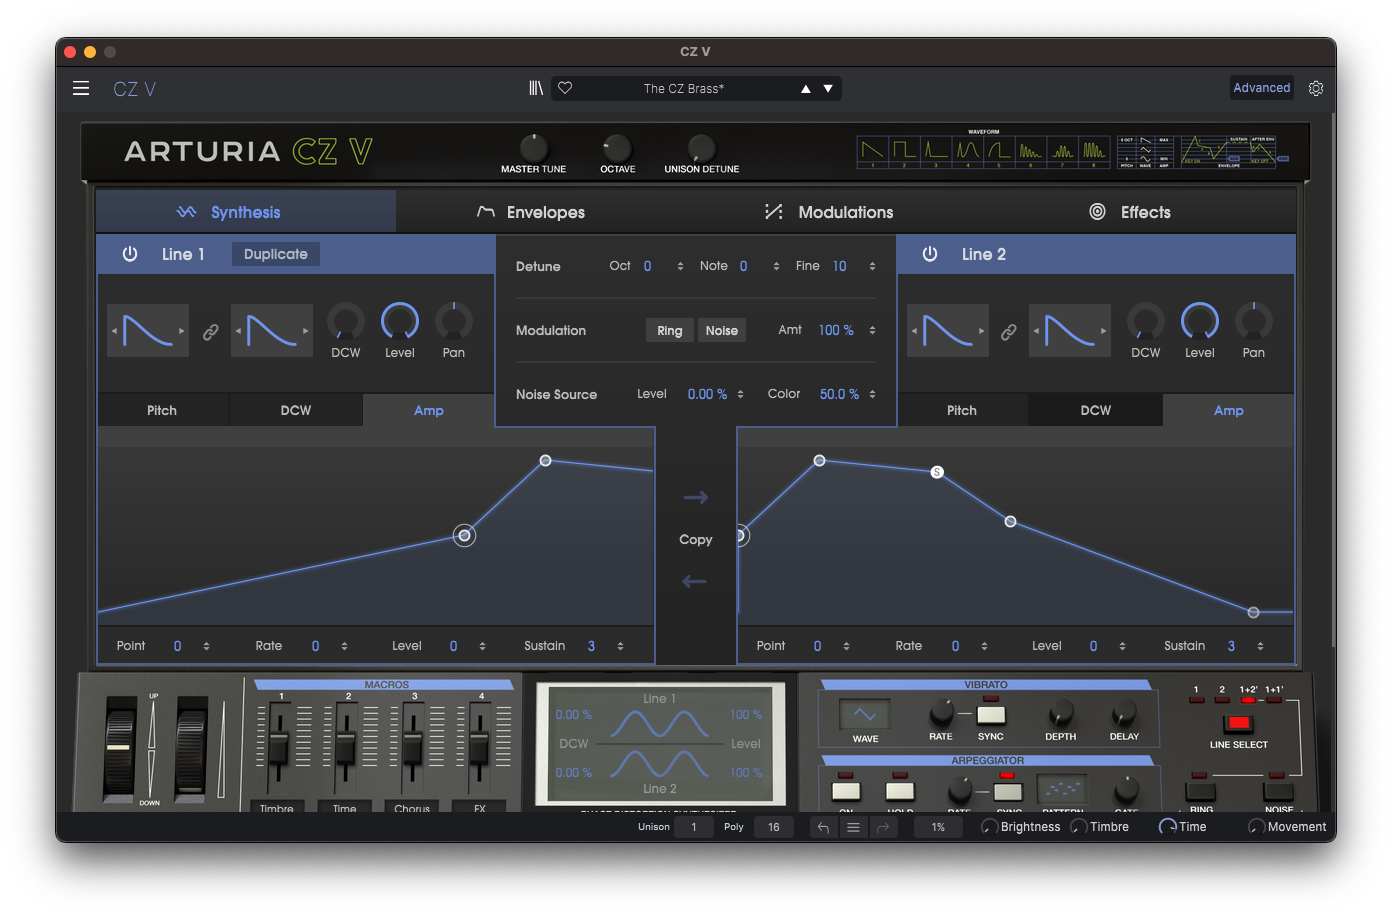Toggle Line 1 waveform link icon
Viewport: 1392px width, 916px height.
(210, 332)
